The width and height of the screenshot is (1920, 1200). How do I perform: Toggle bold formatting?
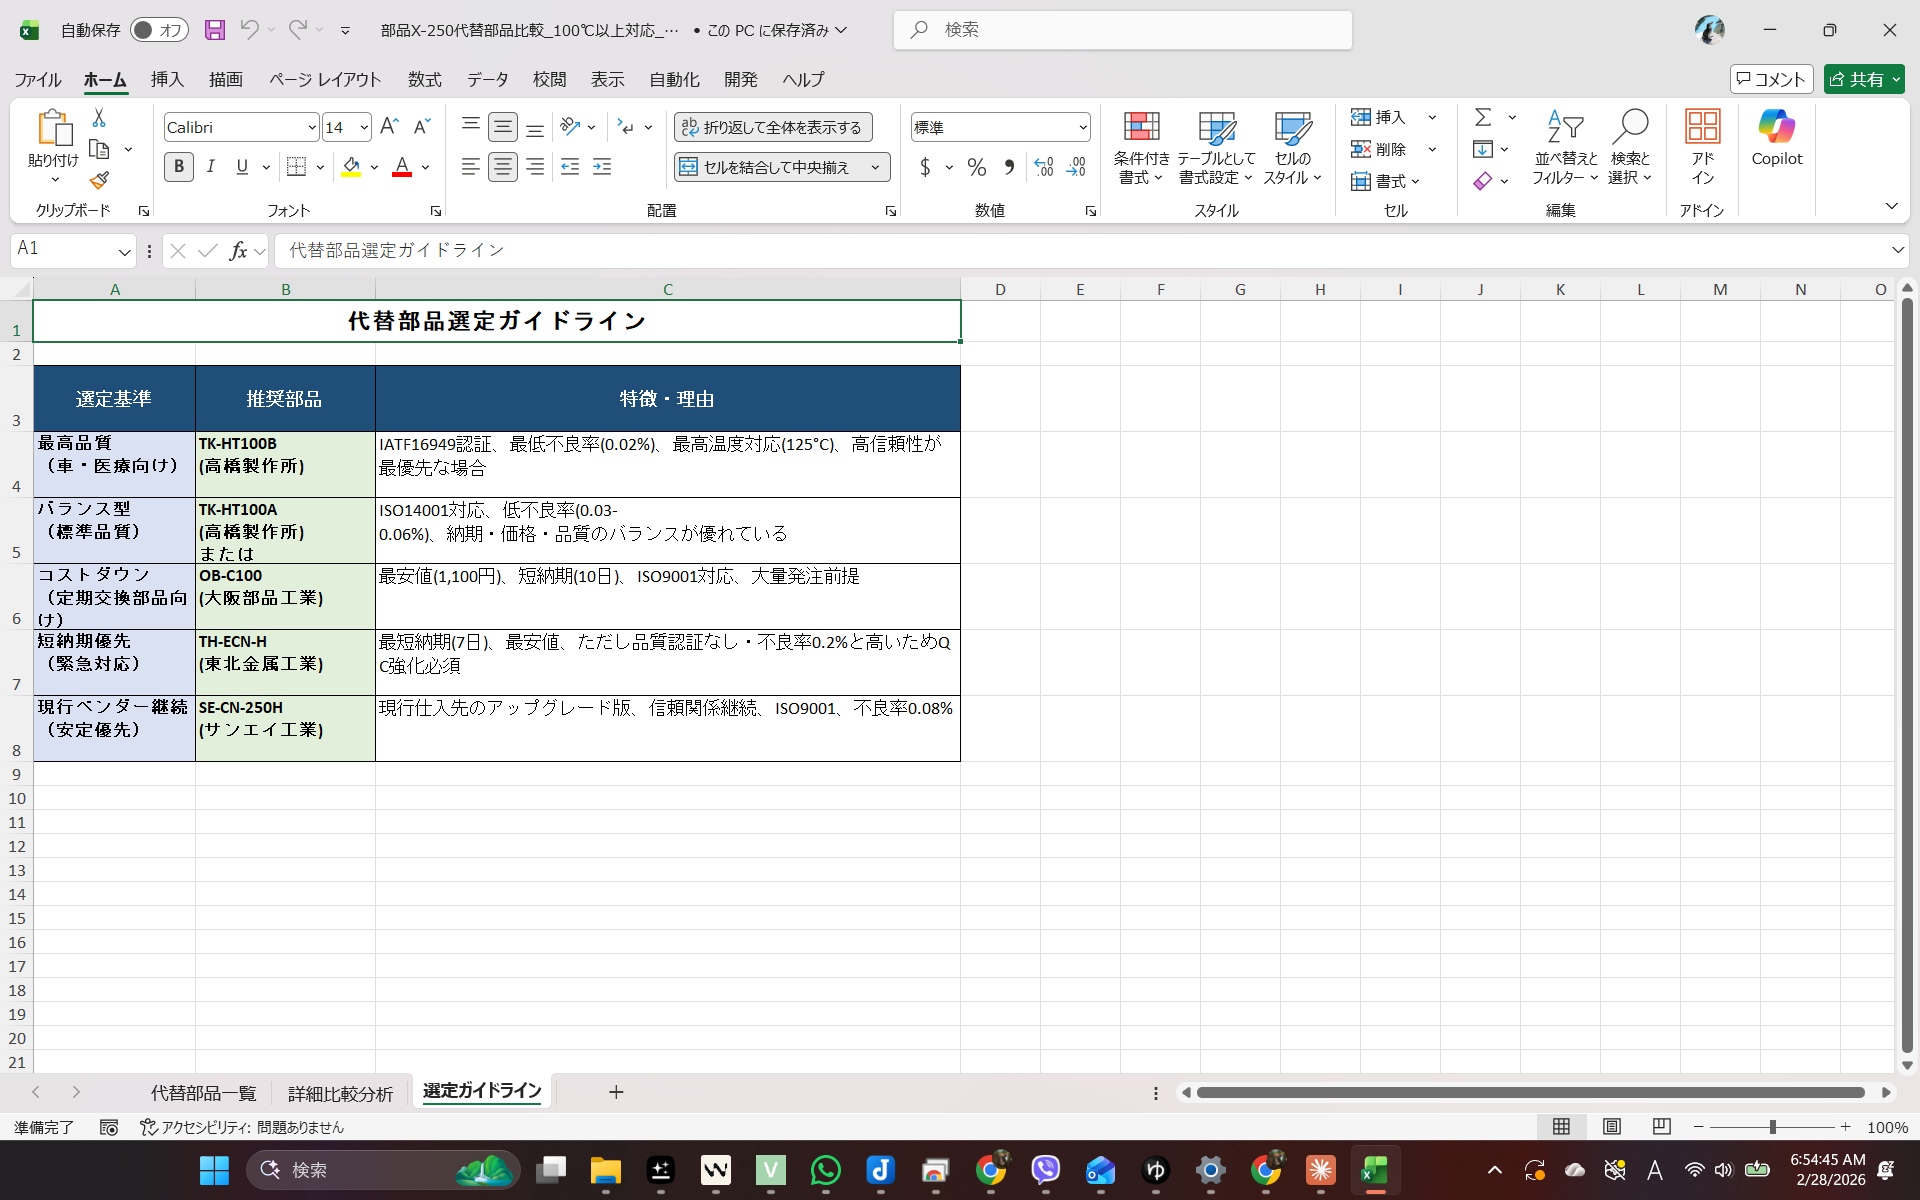pyautogui.click(x=179, y=167)
